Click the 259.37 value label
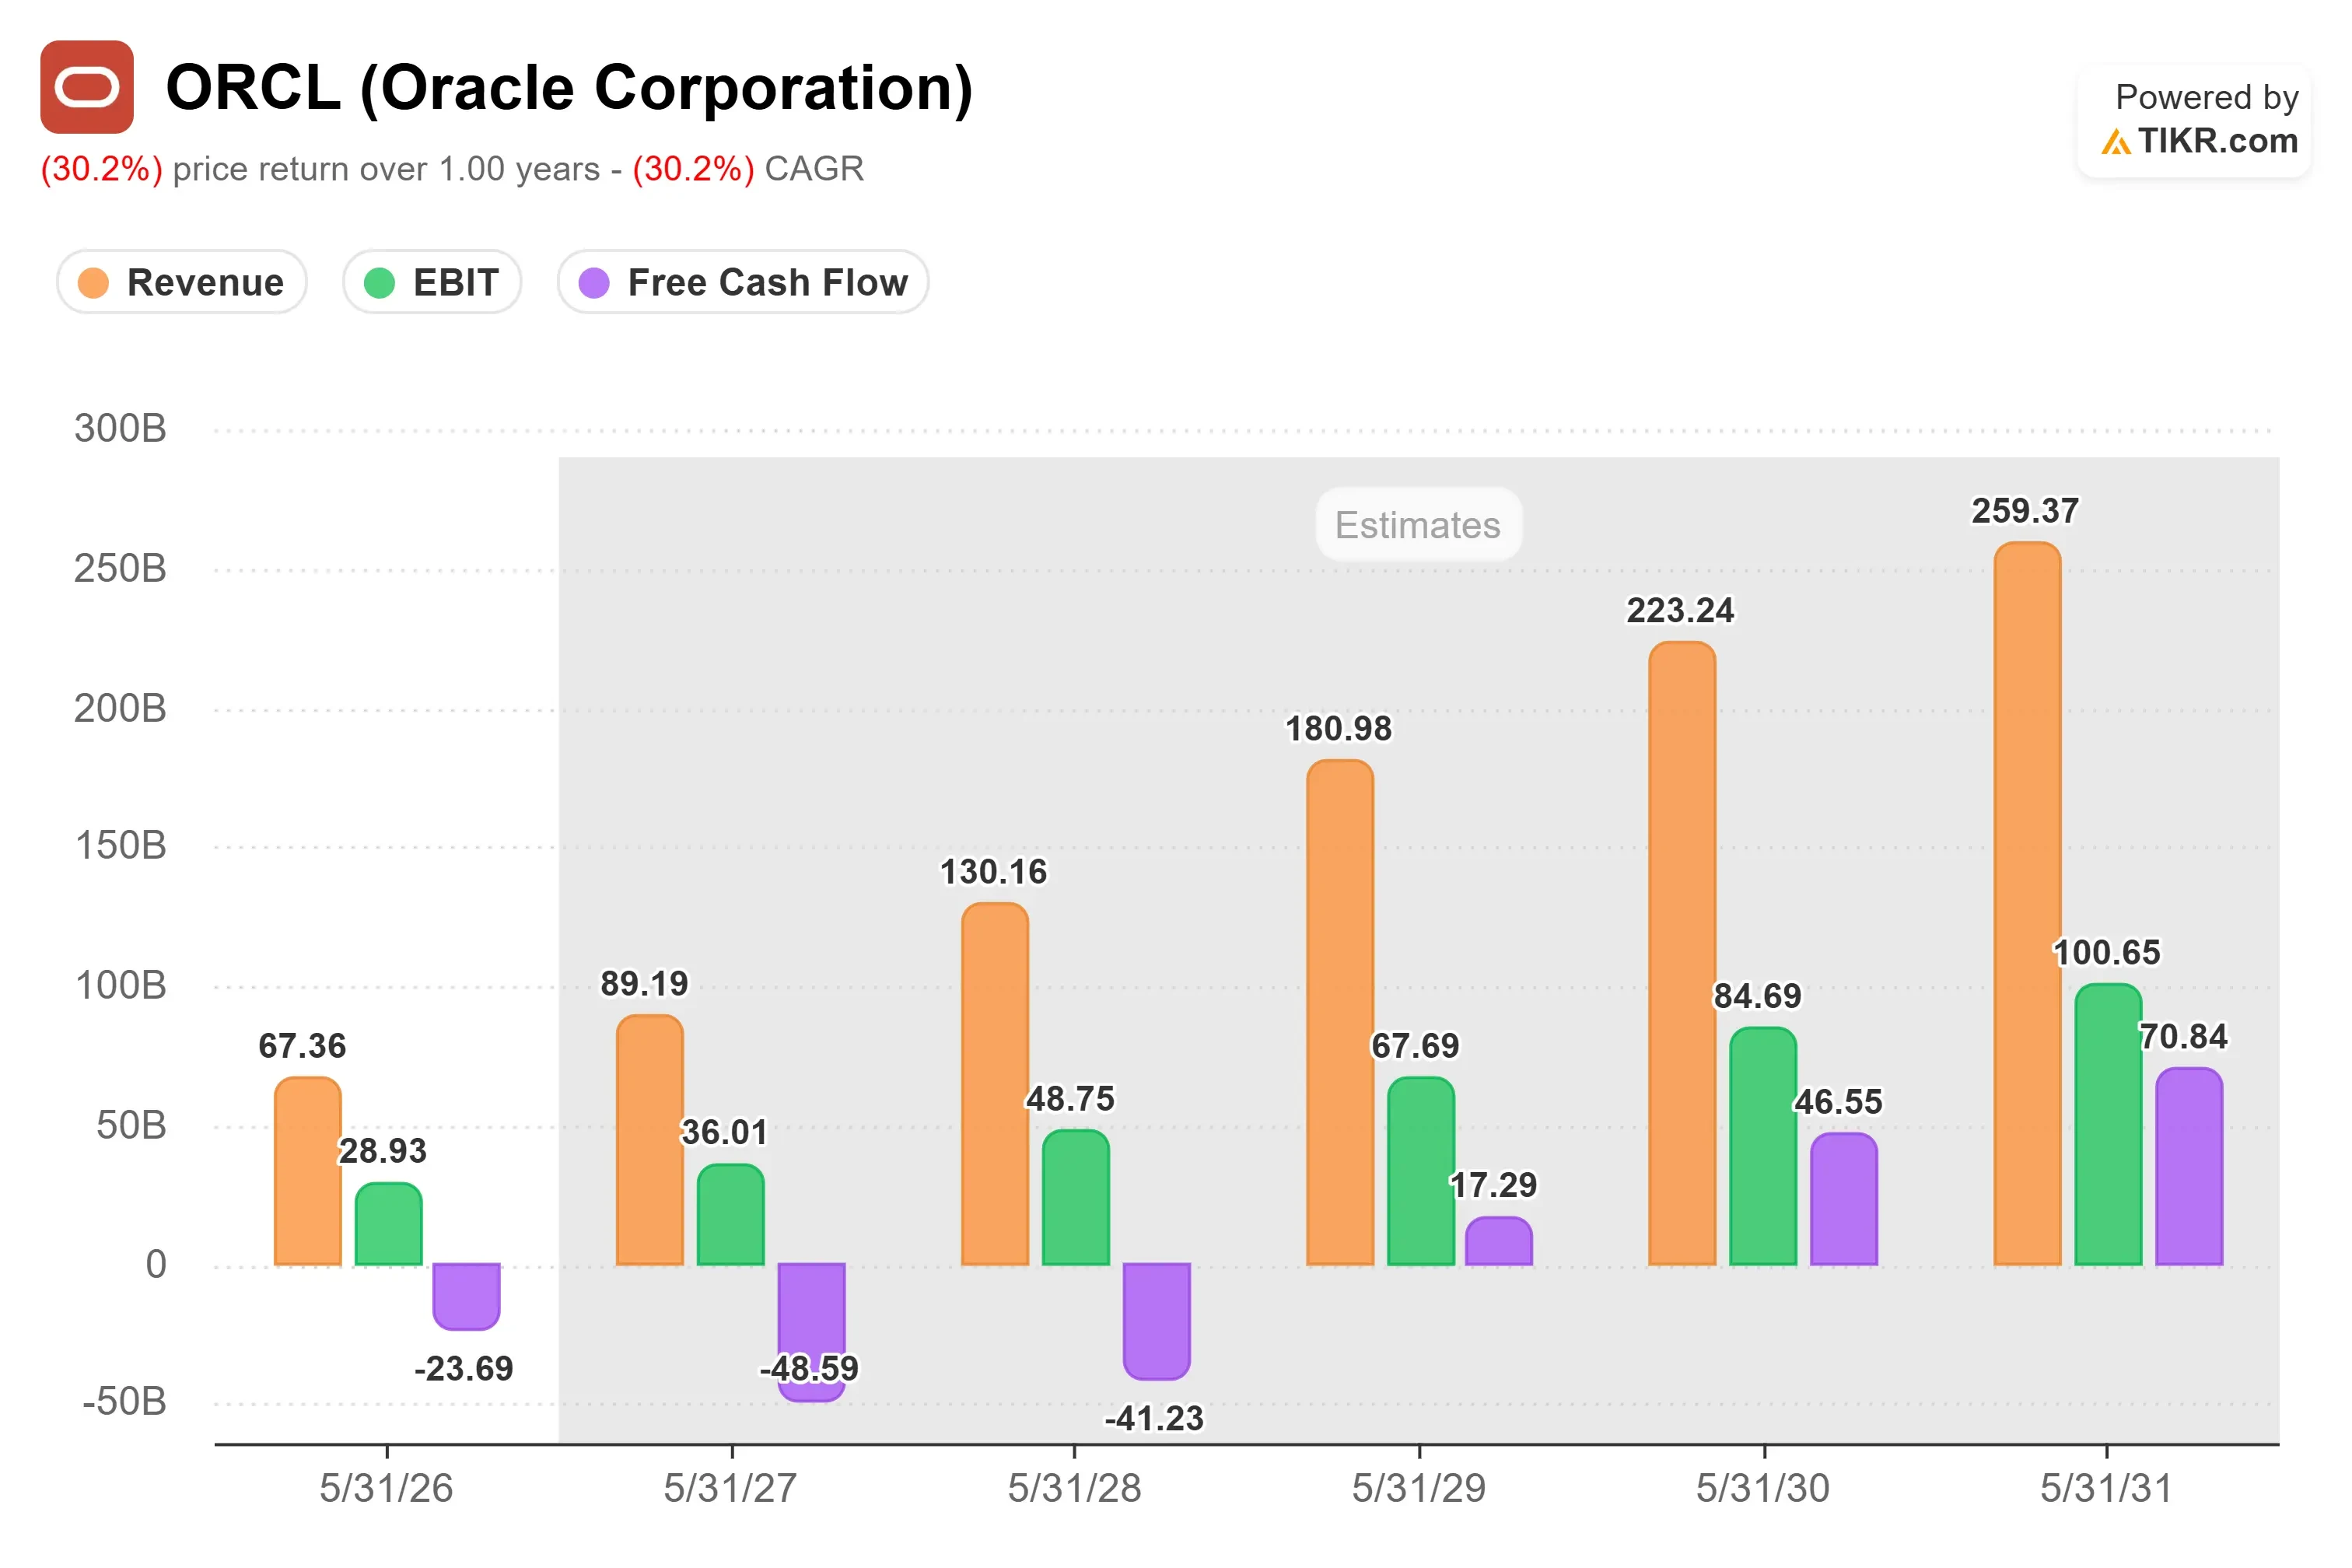The image size is (2352, 1568). (x=2025, y=511)
